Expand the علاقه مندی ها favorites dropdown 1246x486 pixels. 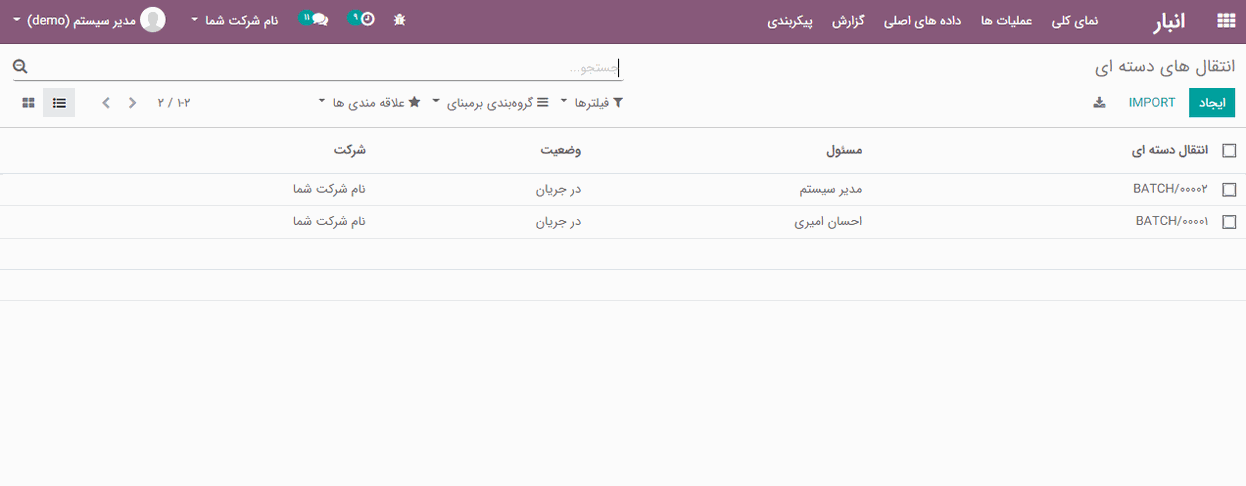370,103
